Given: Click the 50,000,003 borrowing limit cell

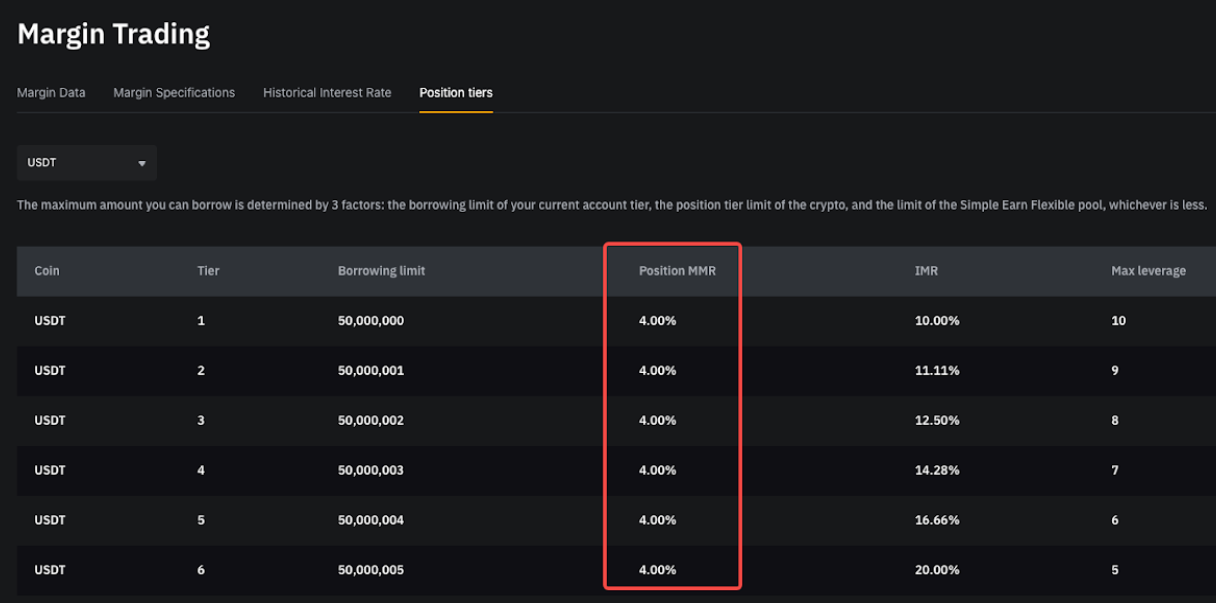Looking at the screenshot, I should 371,471.
